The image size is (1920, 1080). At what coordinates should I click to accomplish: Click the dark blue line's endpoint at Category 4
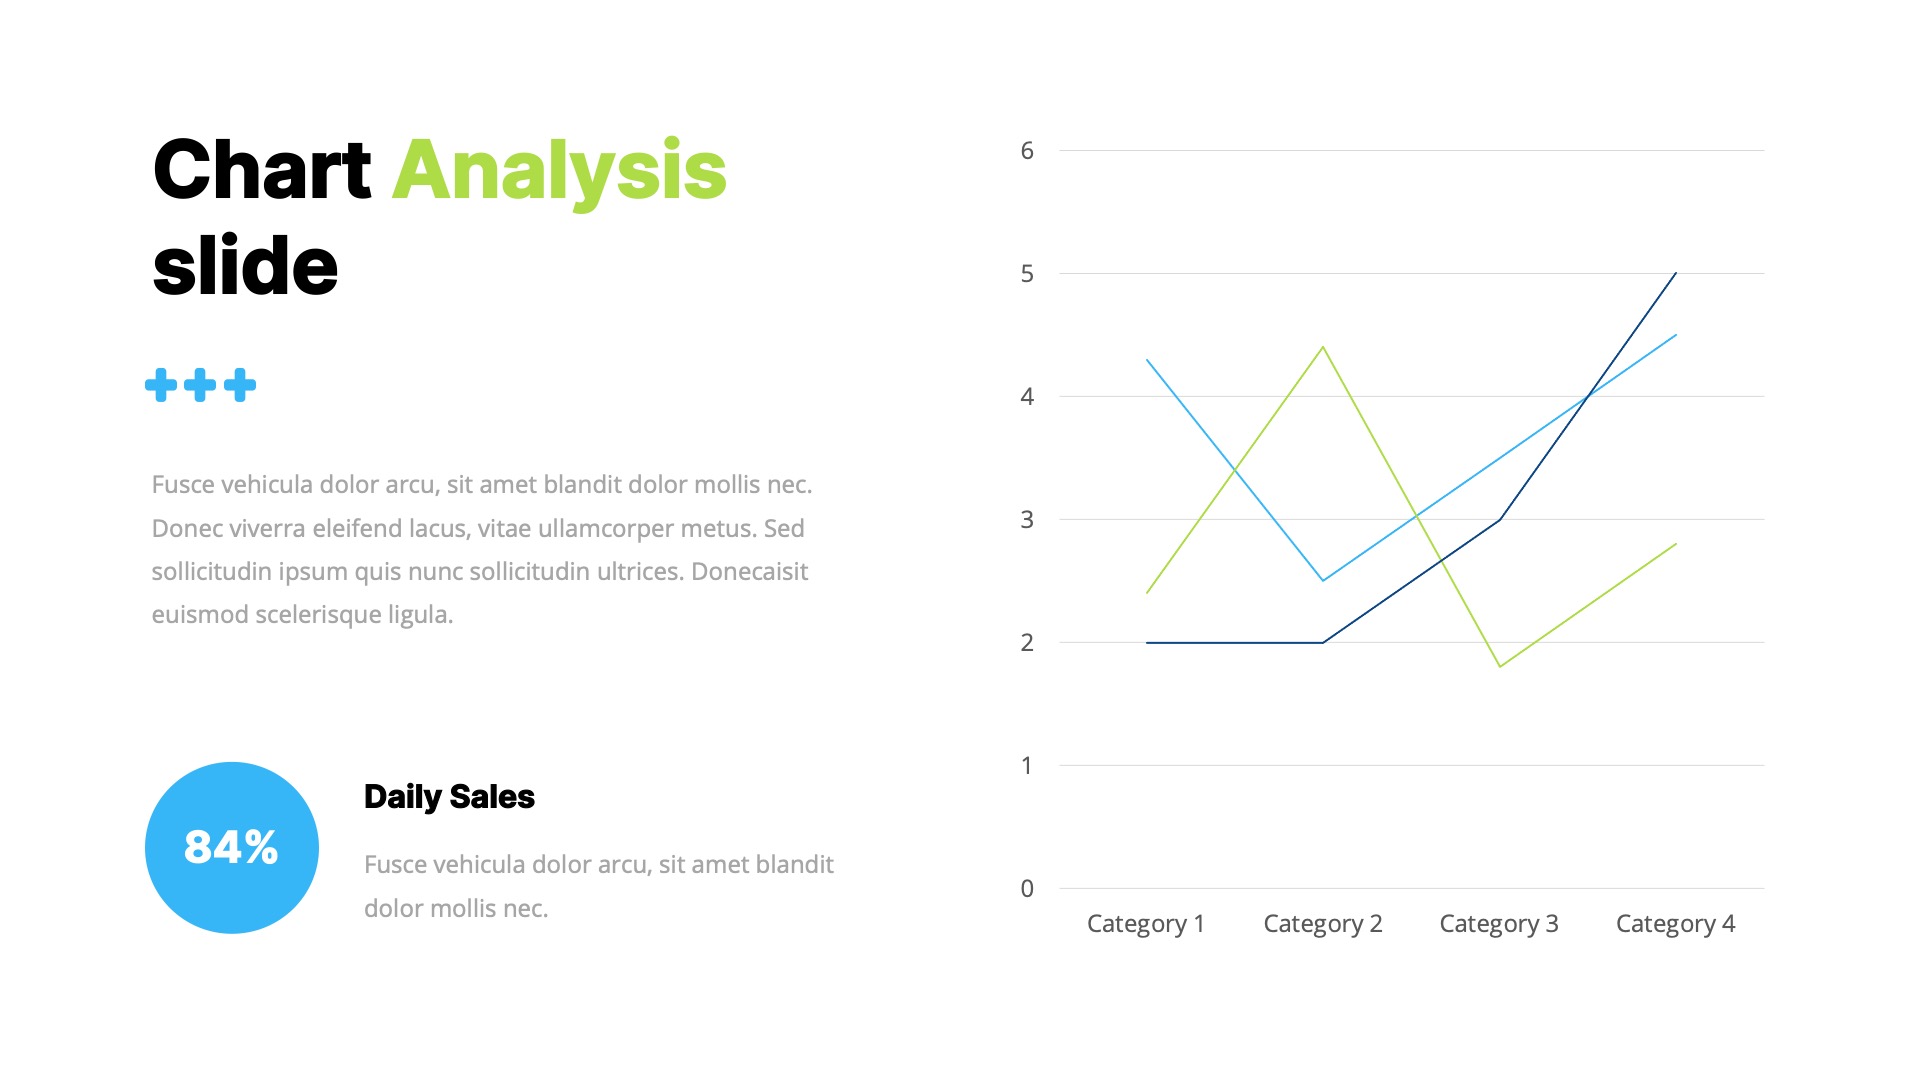point(1675,273)
